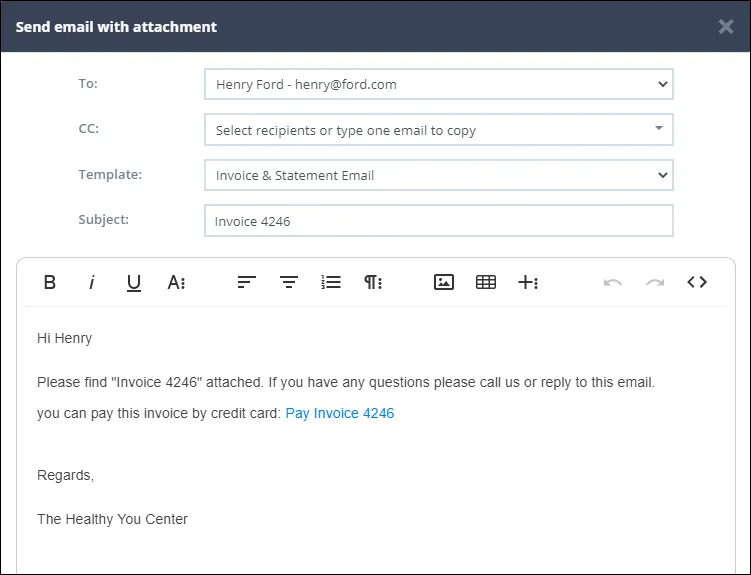
Task: Insert a table into the email
Action: coord(486,282)
